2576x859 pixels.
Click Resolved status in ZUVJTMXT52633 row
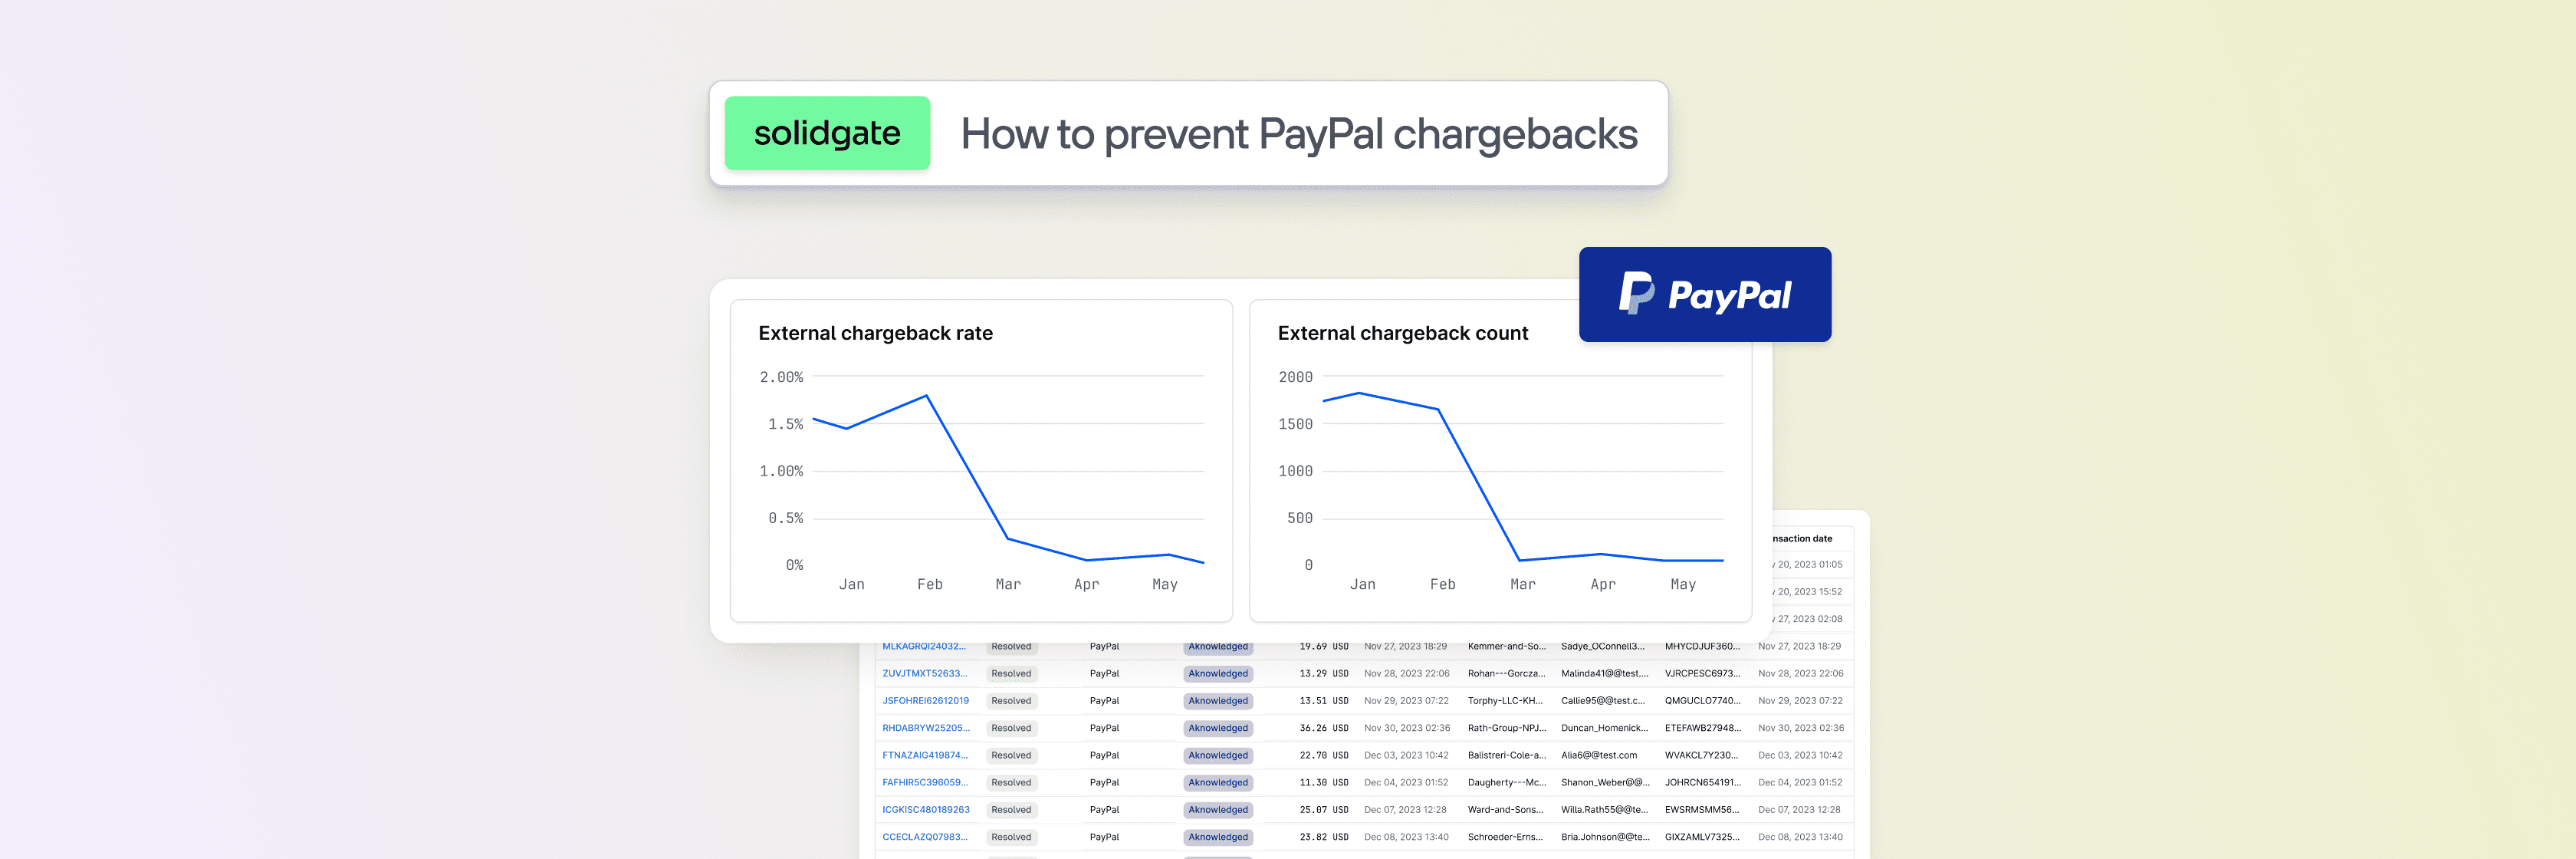tap(1011, 674)
